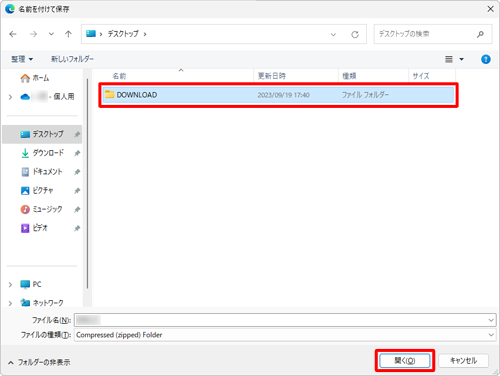
Task: Click the pin icon beside ドキュメント
Action: coord(77,172)
